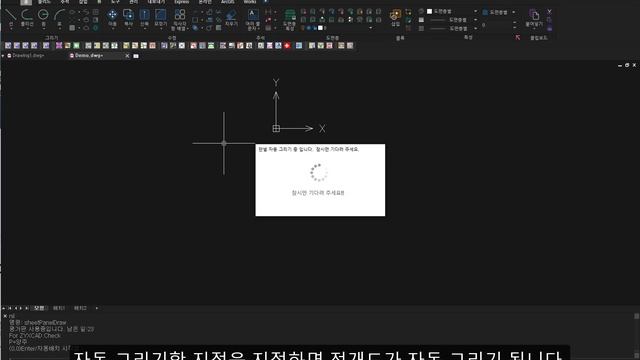
Task: Expand the Polyline tool dropdown arrow
Action: point(27,29)
